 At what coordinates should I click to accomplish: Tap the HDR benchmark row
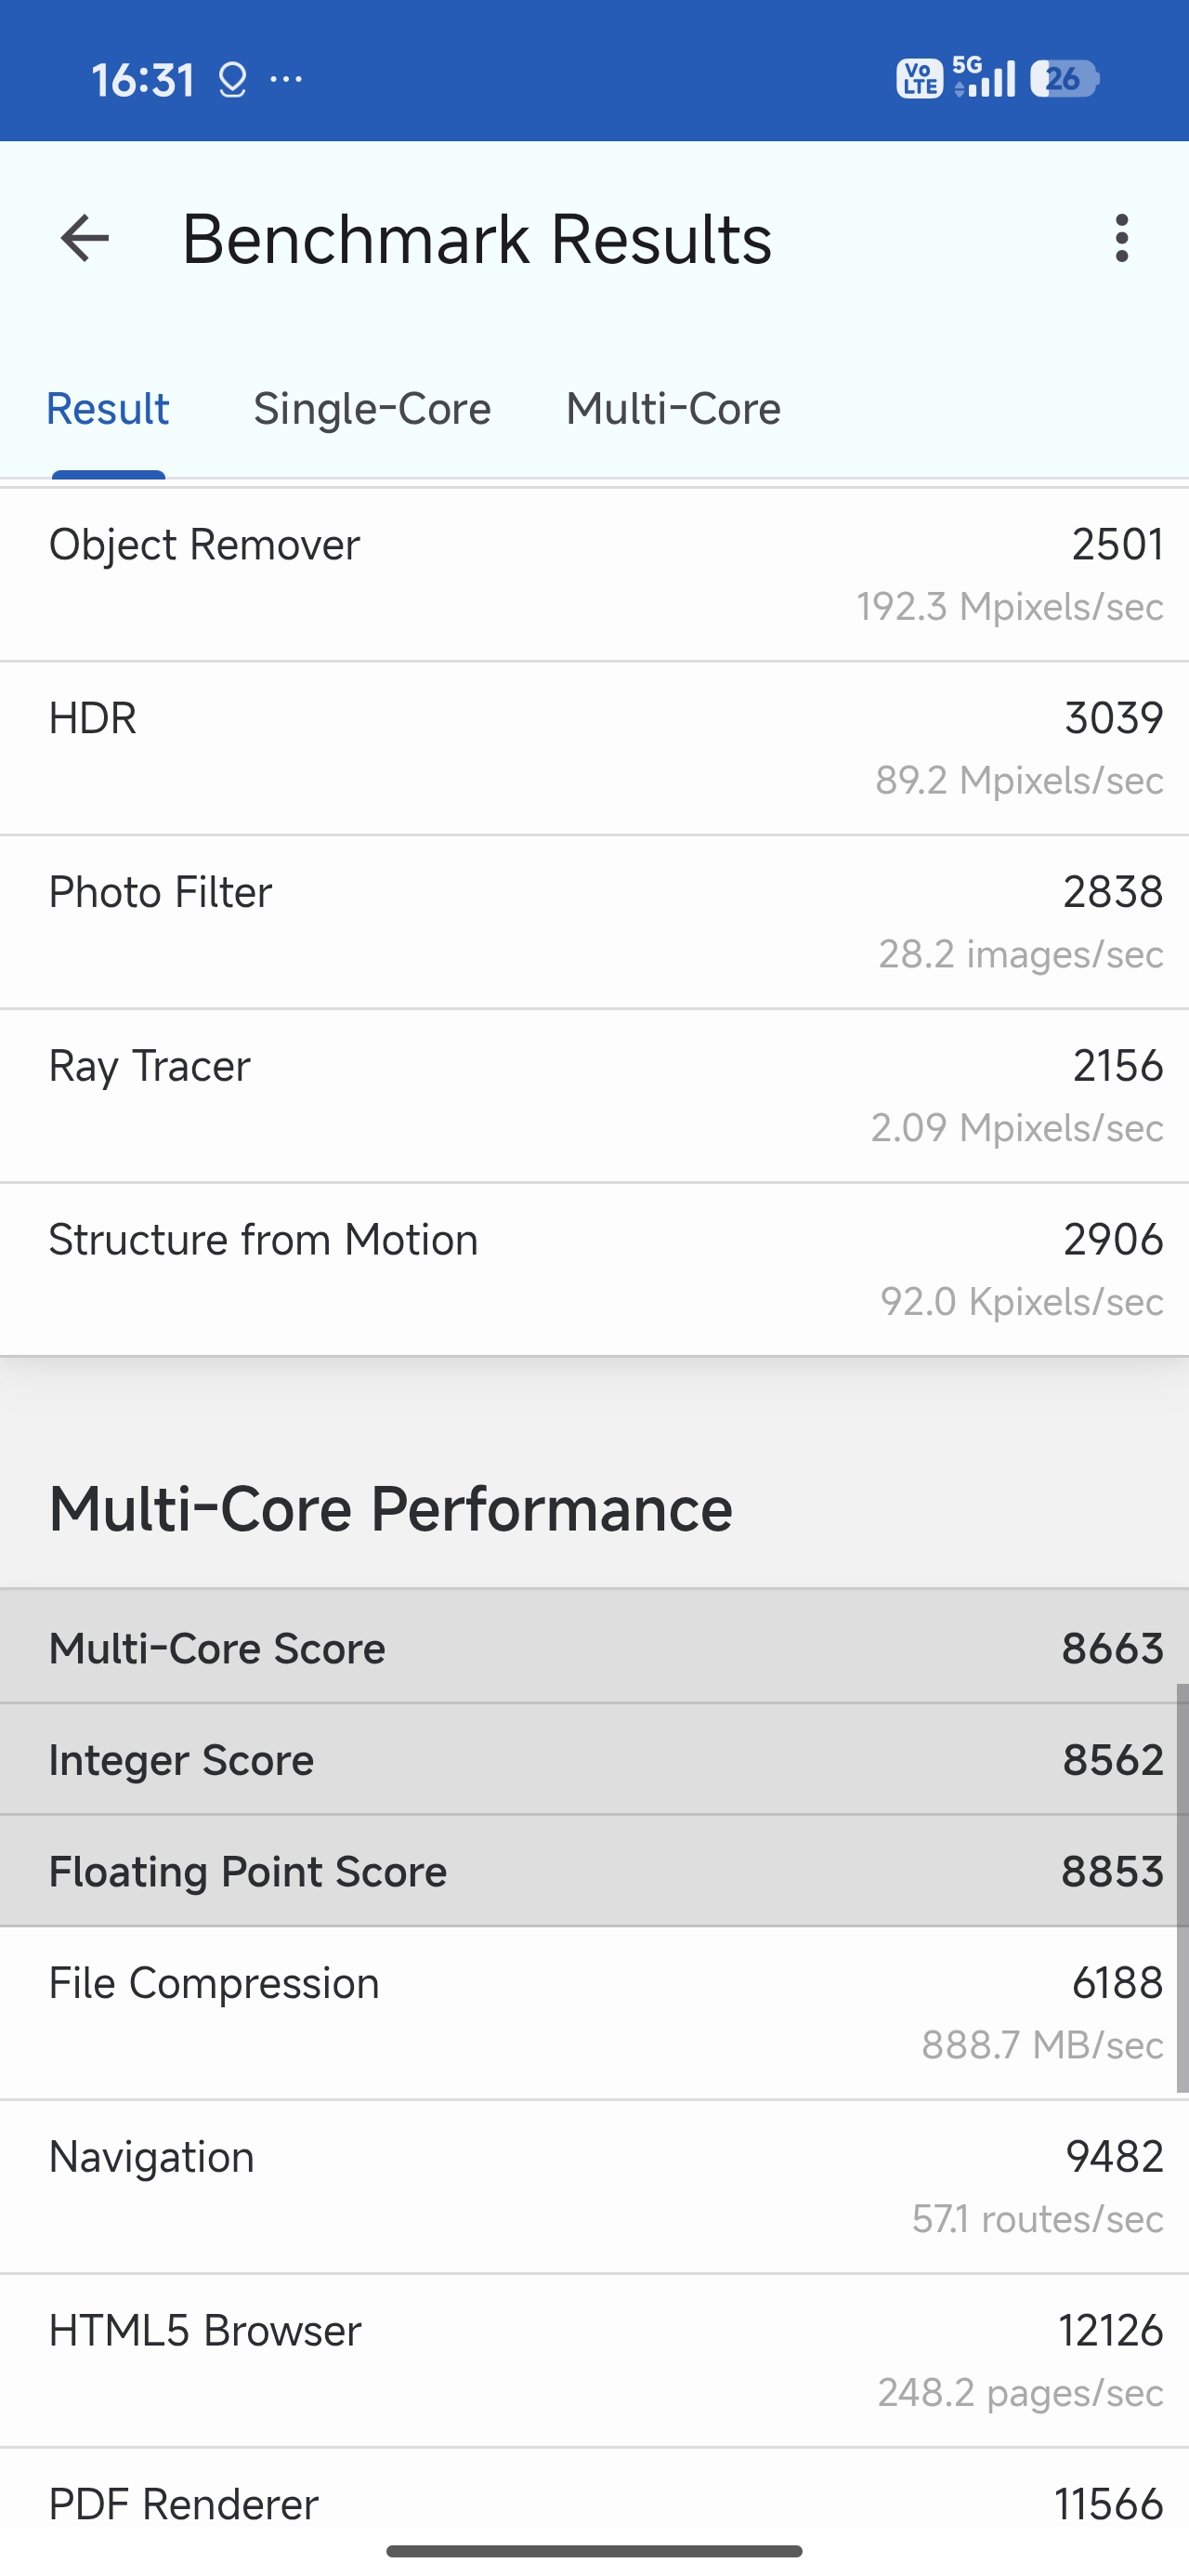594,748
